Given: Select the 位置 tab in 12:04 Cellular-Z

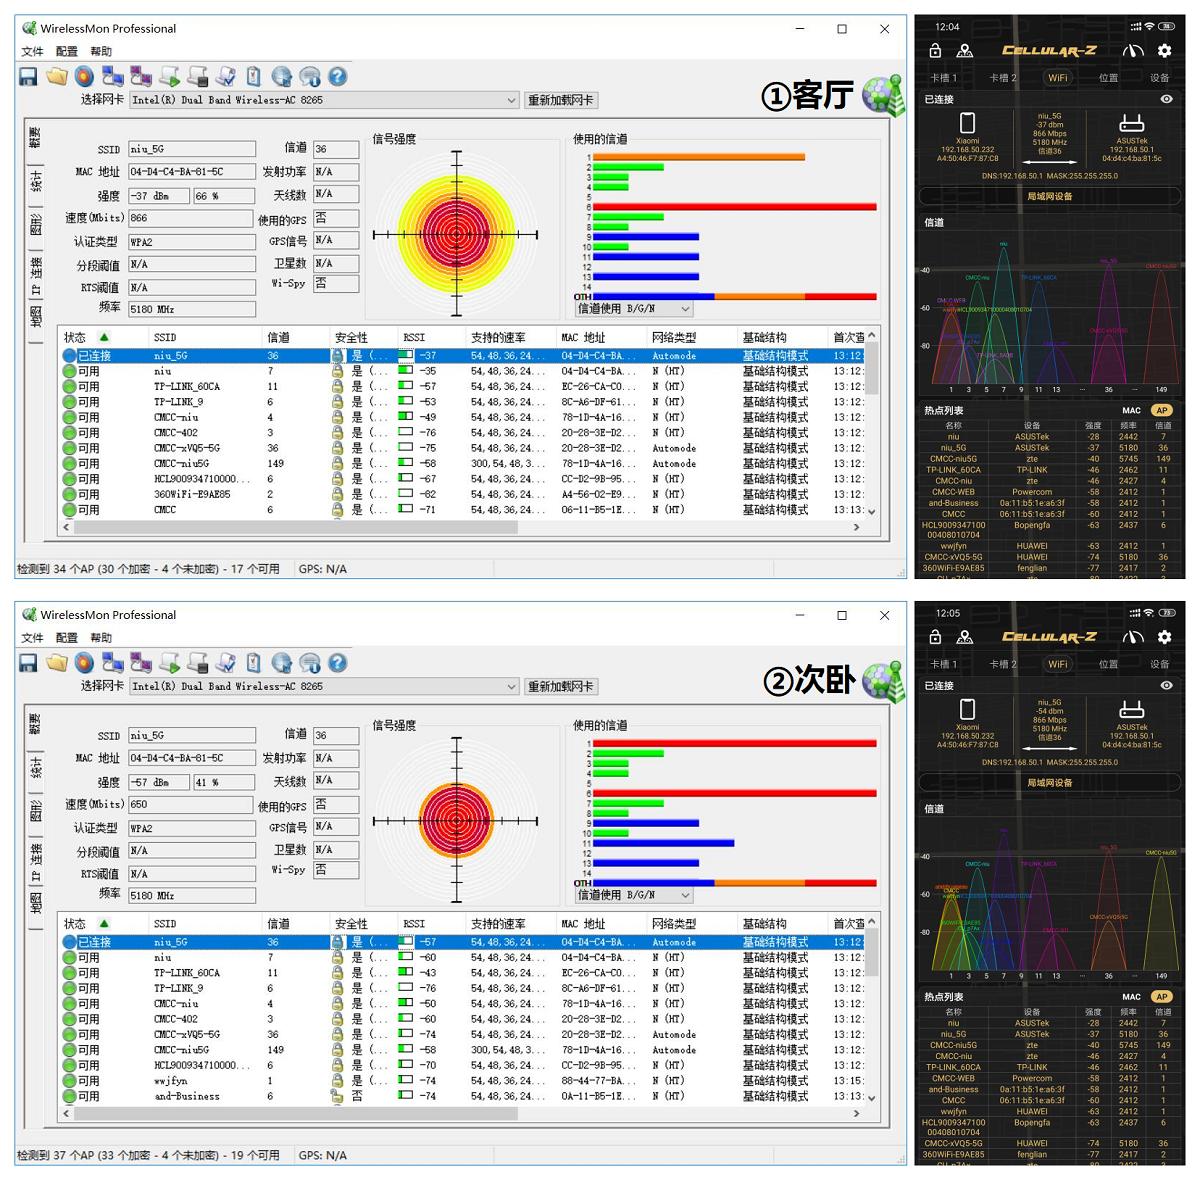Looking at the screenshot, I should click(1108, 77).
